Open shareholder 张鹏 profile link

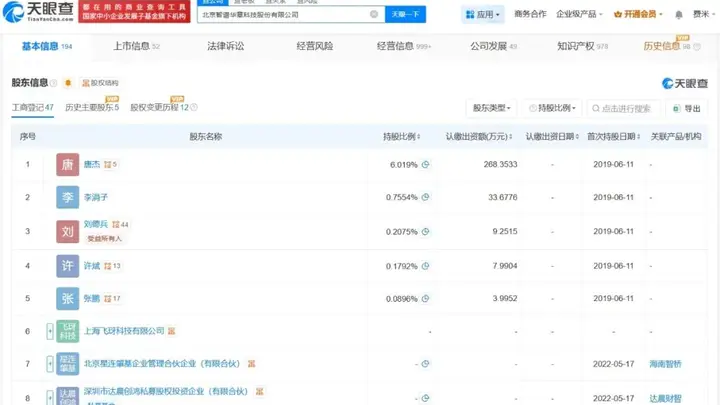pos(92,298)
